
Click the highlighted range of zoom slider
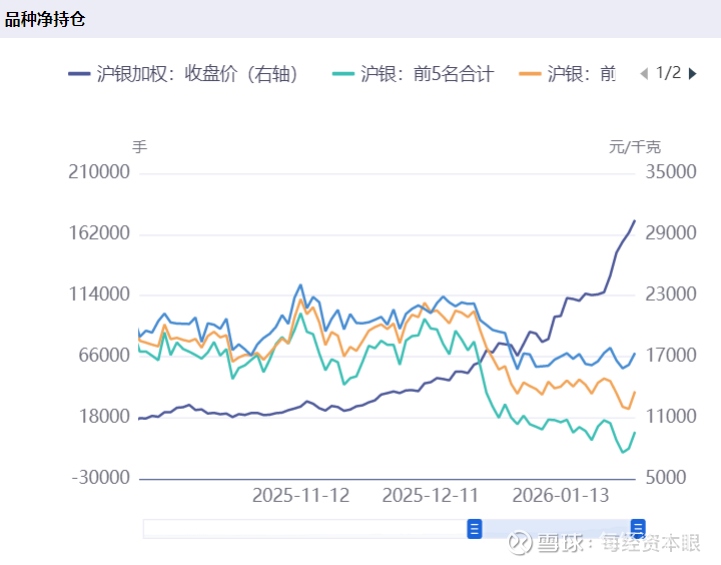[556, 528]
